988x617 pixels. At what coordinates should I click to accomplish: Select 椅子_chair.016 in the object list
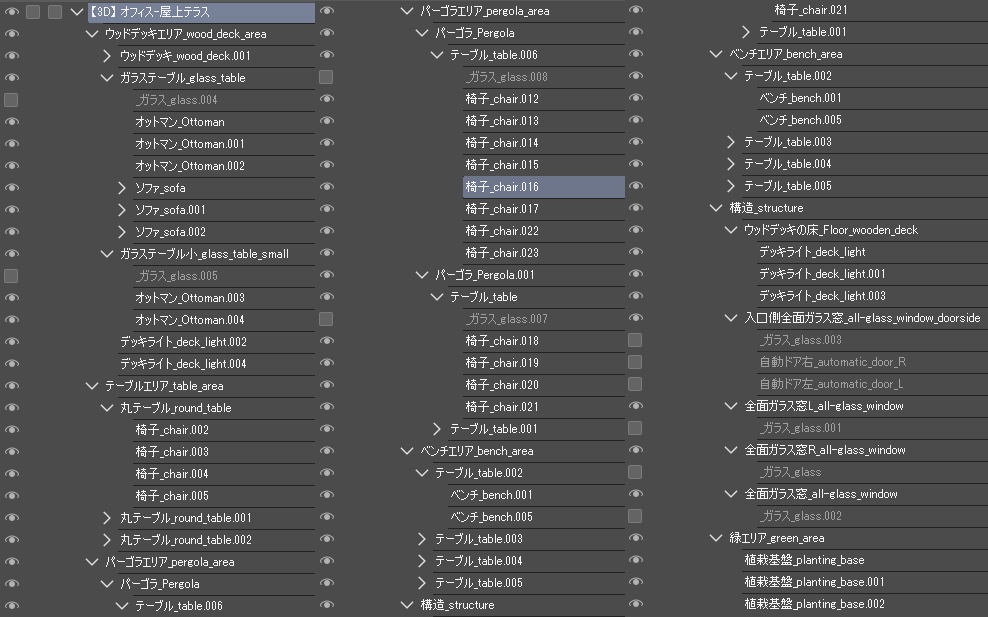point(544,187)
